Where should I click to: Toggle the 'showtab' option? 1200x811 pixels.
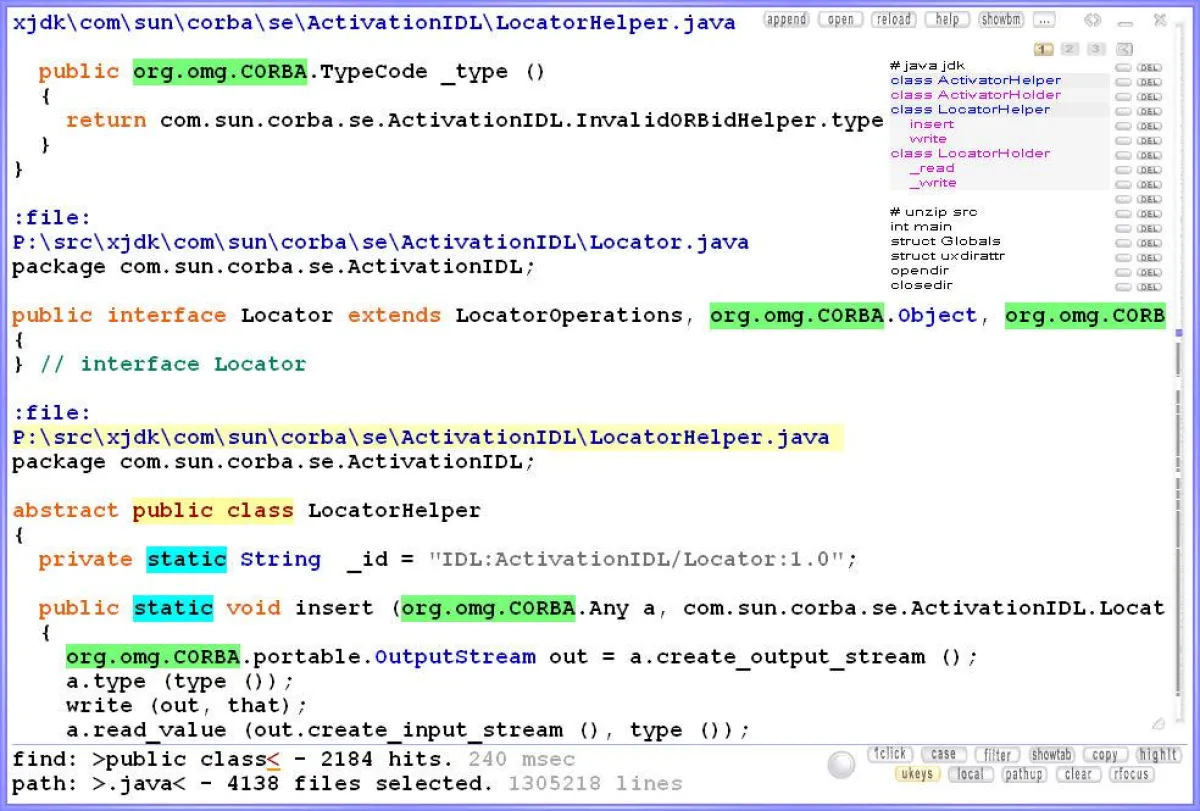tap(1051, 755)
